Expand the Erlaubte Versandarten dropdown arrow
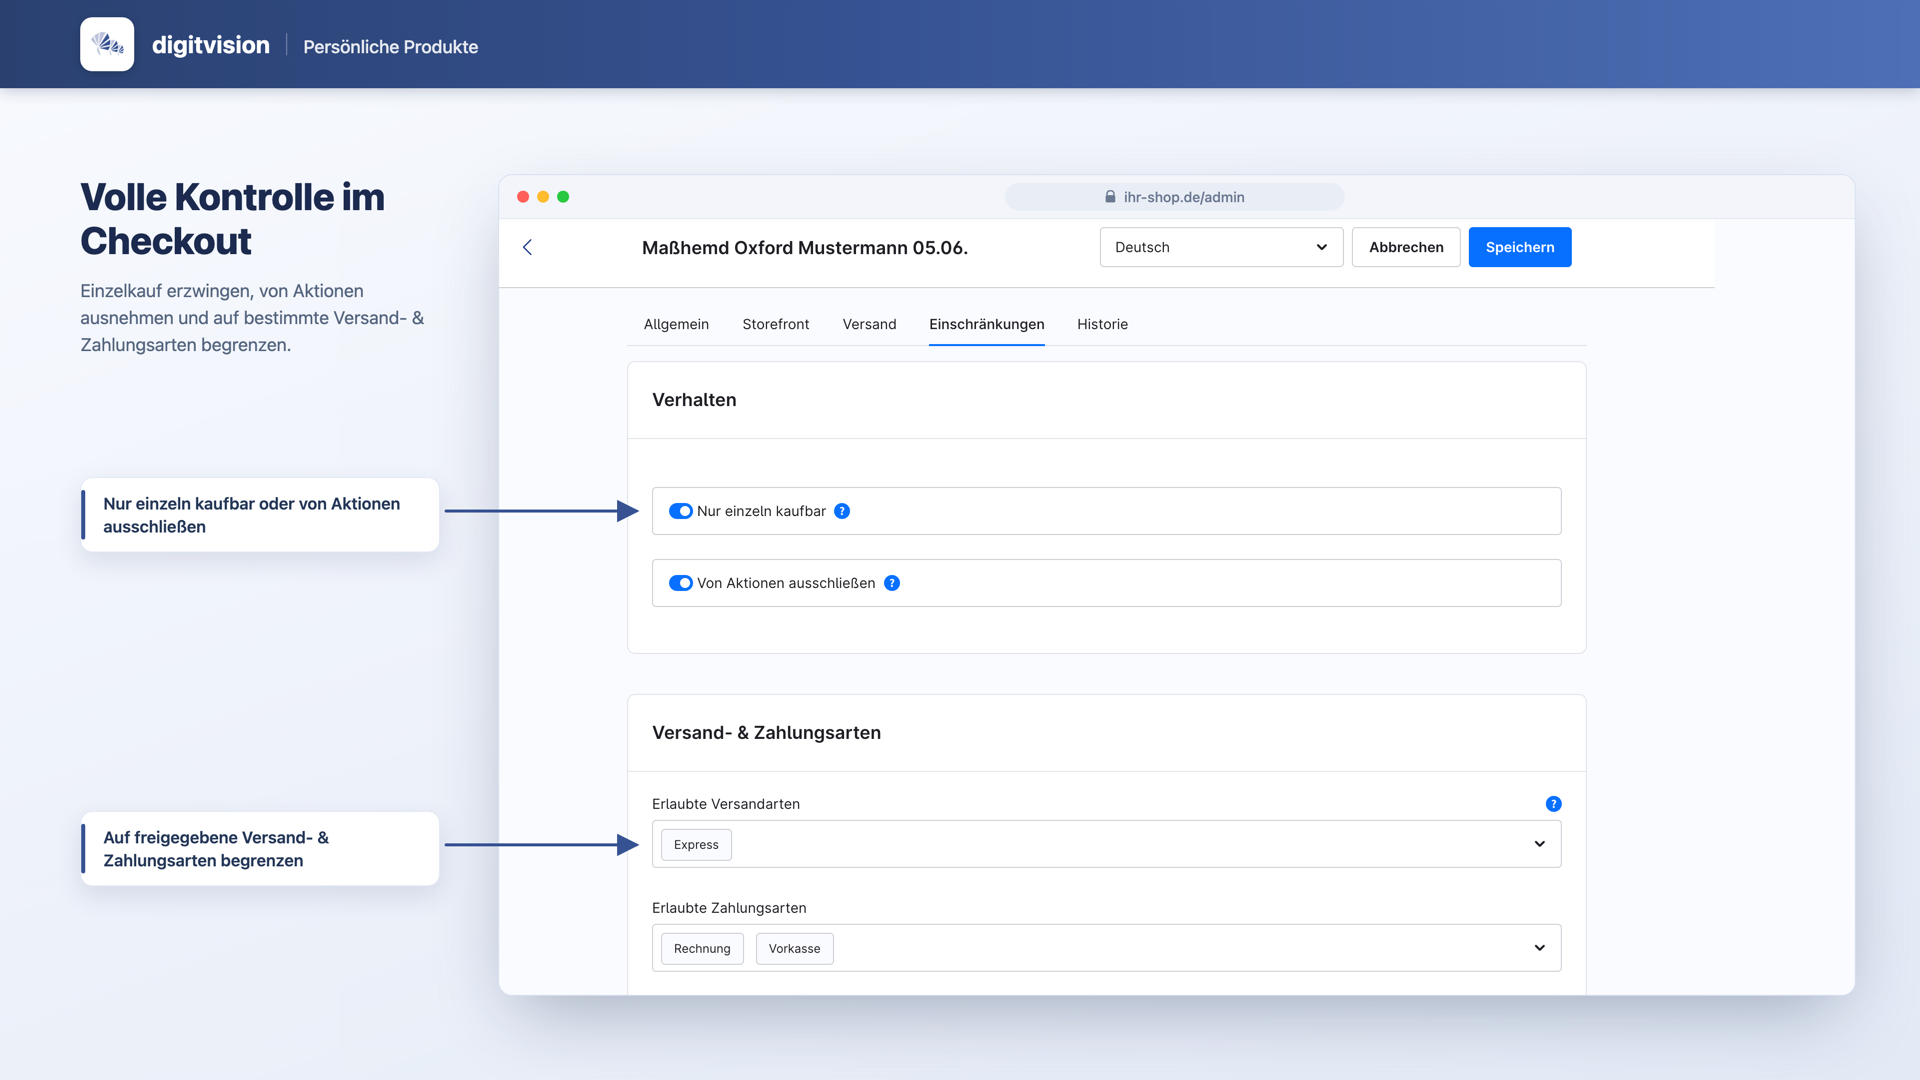The height and width of the screenshot is (1080, 1920). point(1539,844)
